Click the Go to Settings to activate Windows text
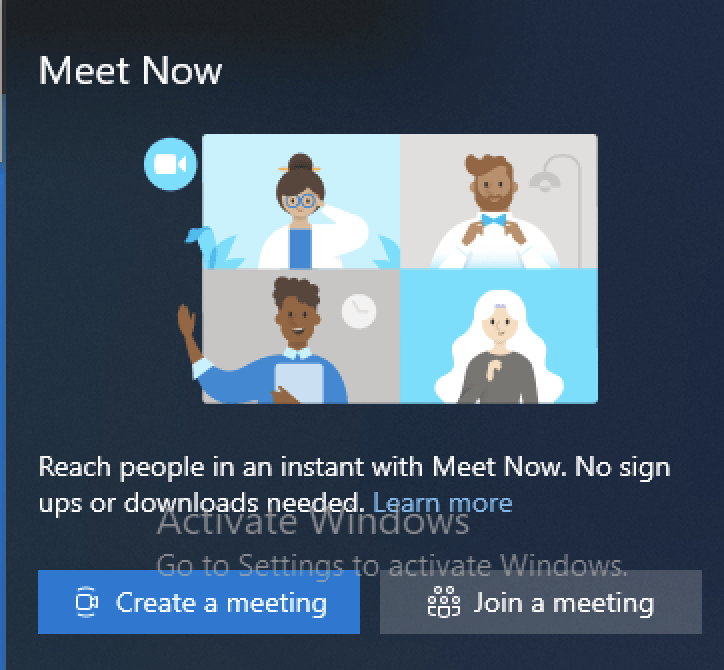The width and height of the screenshot is (724, 670). (x=392, y=566)
